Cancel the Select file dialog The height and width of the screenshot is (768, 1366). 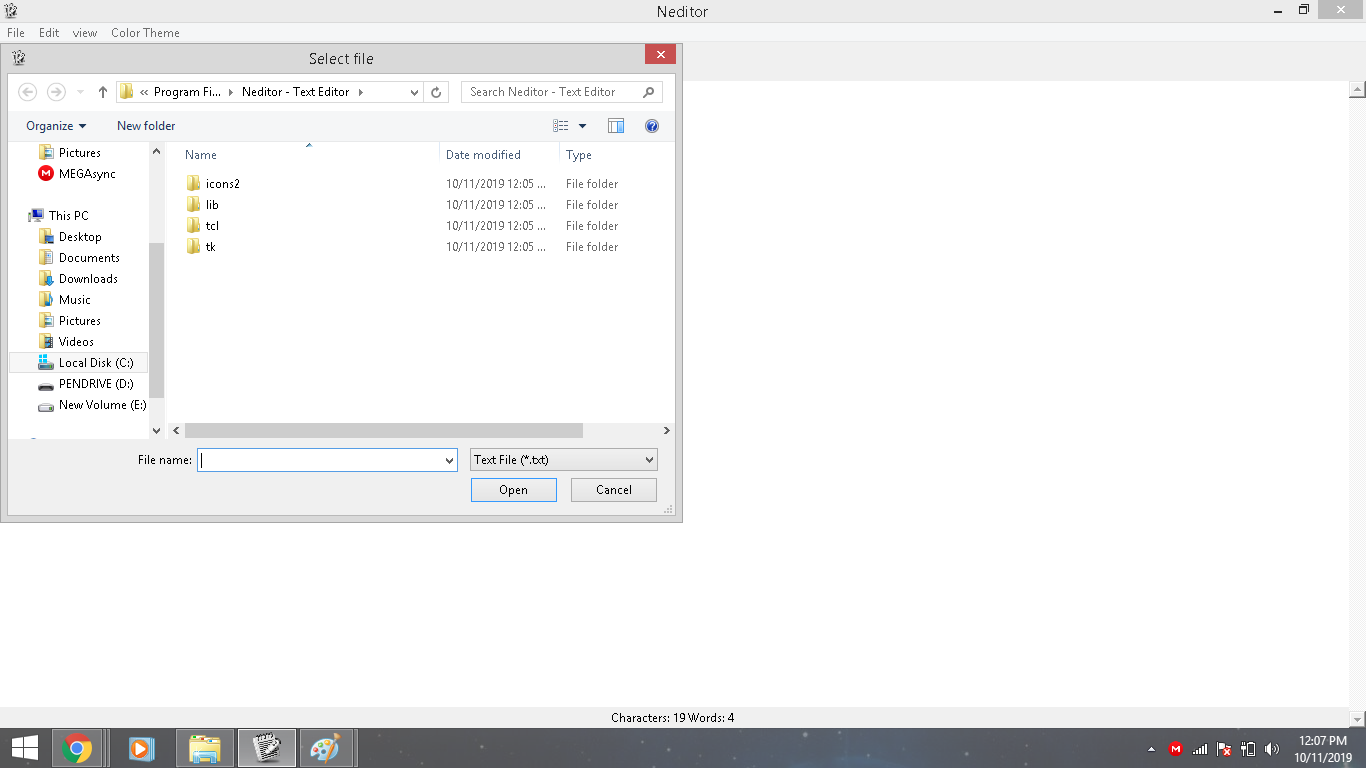(614, 490)
